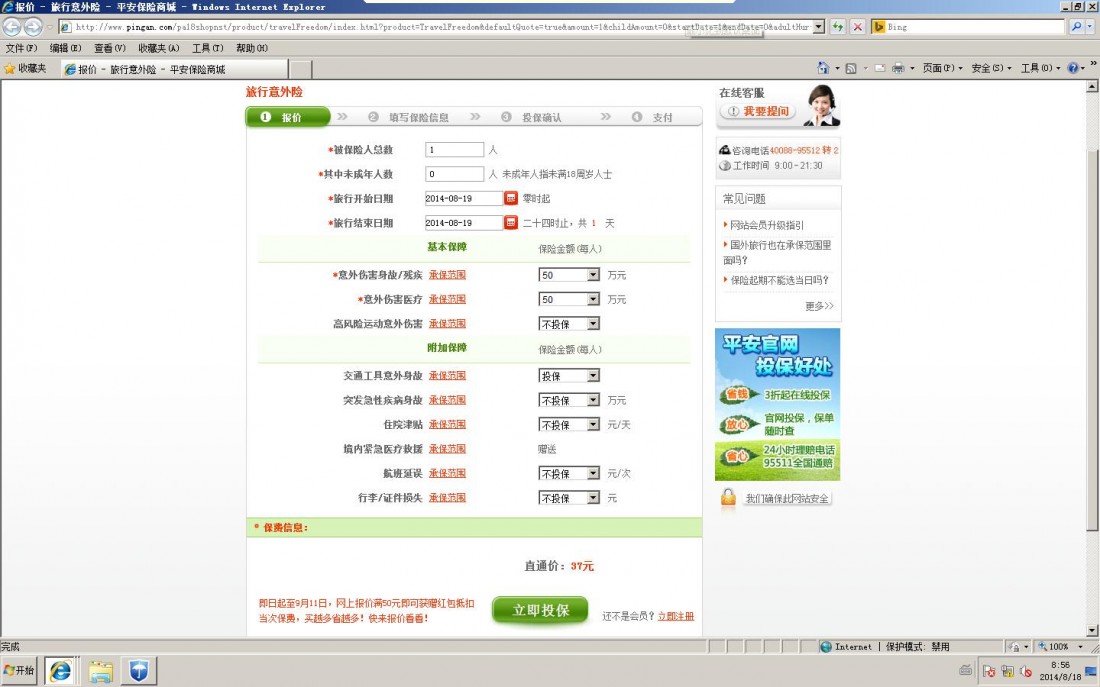Click the page scrollbar down arrow
Viewport: 1100px width, 687px height.
[x=1092, y=630]
